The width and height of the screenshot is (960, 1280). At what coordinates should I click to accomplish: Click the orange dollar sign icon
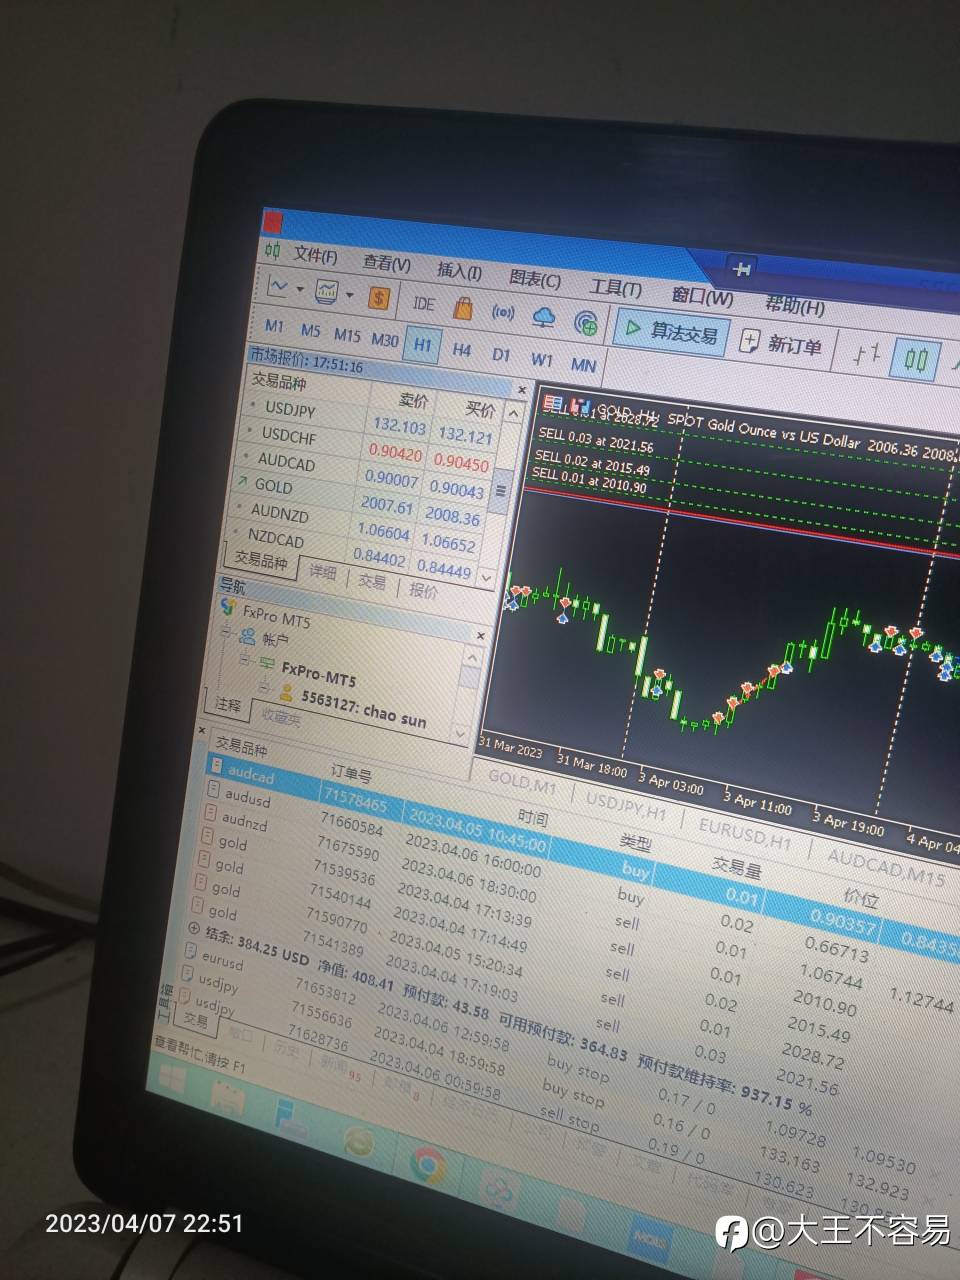point(378,297)
